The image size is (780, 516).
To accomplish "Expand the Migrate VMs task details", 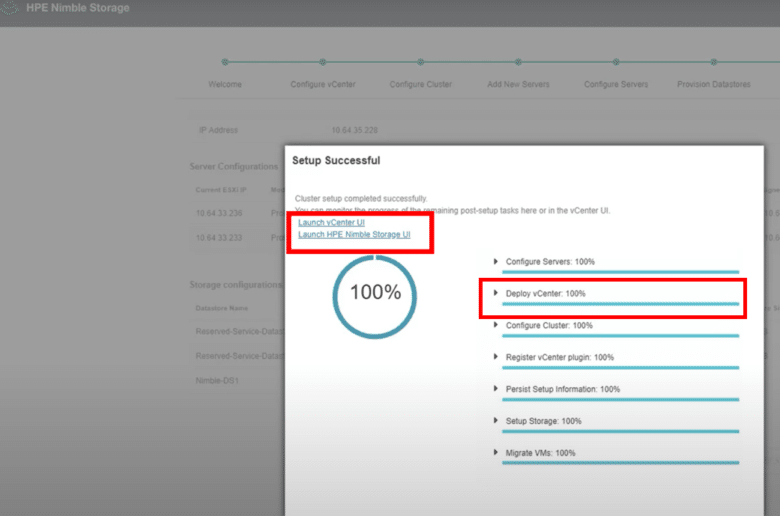I will pyautogui.click(x=495, y=452).
